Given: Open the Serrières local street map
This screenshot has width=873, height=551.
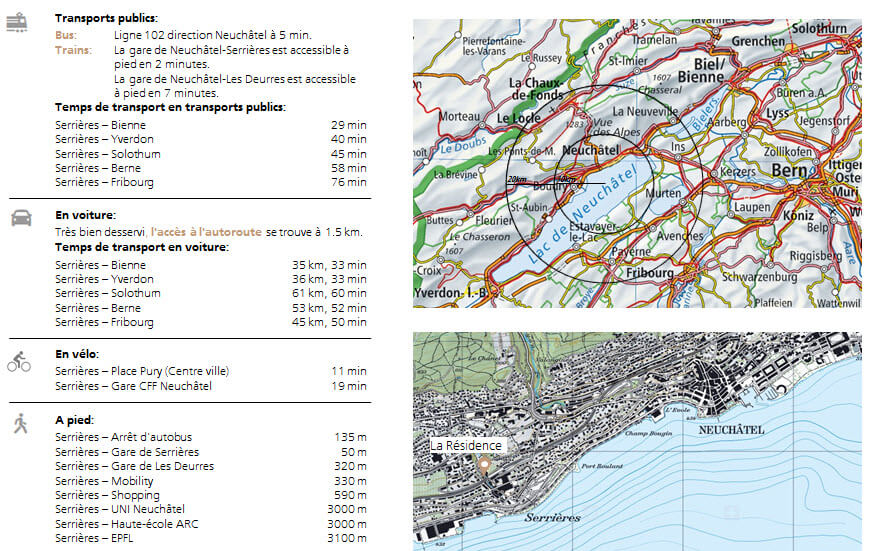Looking at the screenshot, I should coord(637,441).
